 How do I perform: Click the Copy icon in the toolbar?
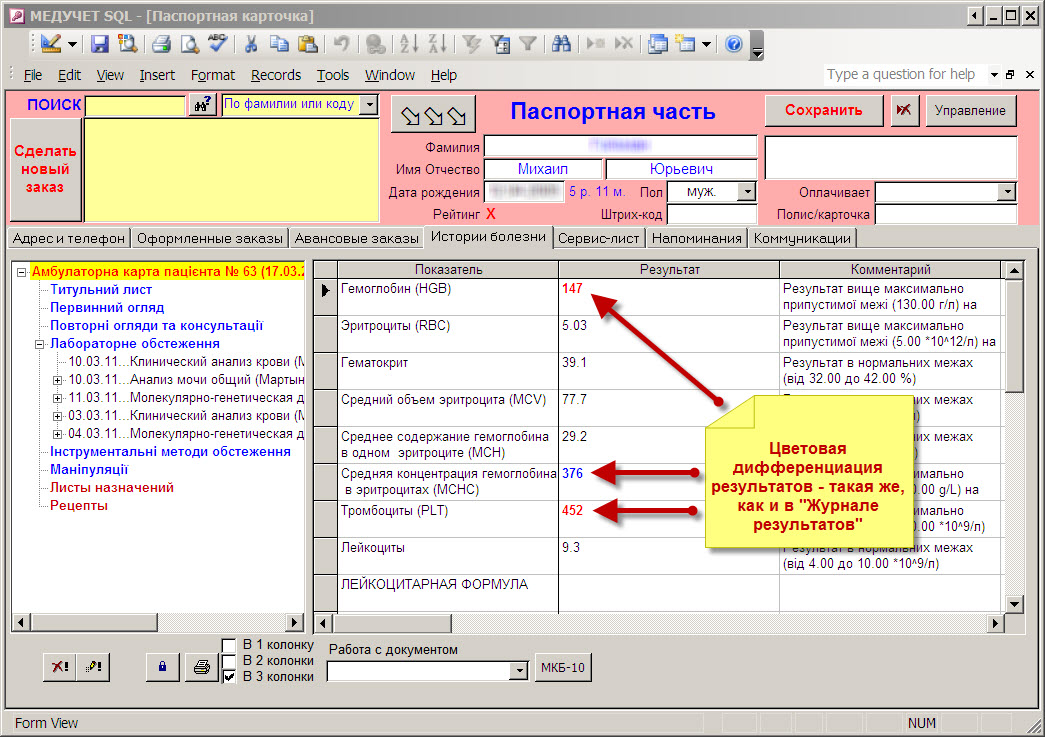click(x=279, y=44)
